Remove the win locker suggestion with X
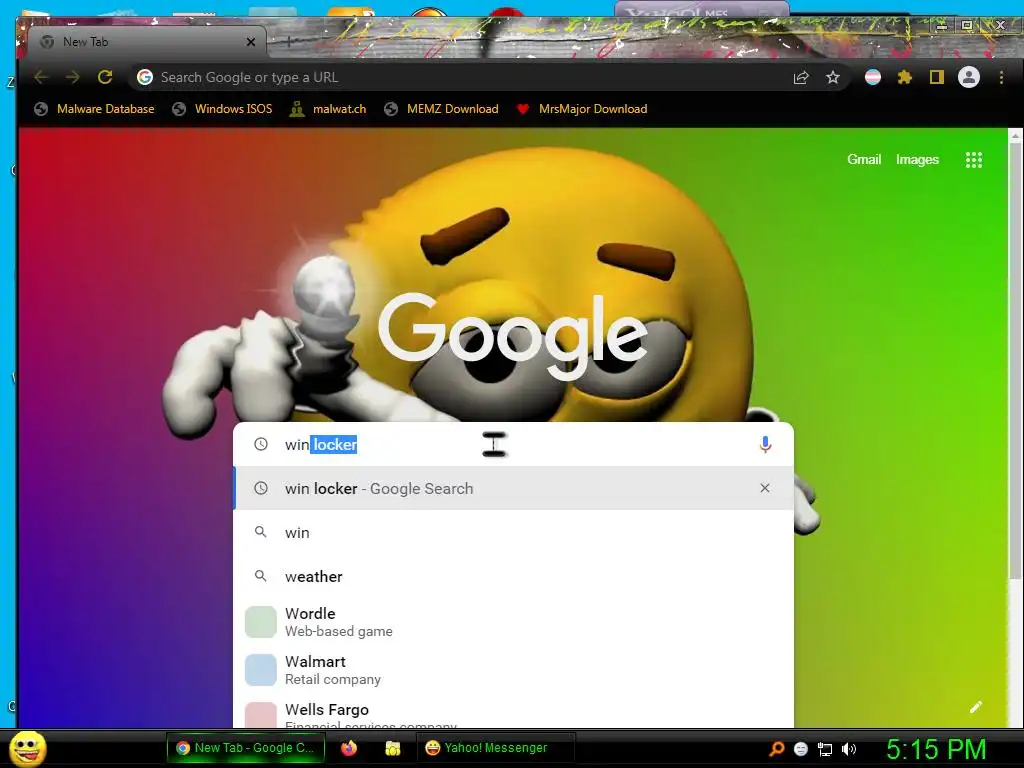The height and width of the screenshot is (768, 1024). pos(765,488)
